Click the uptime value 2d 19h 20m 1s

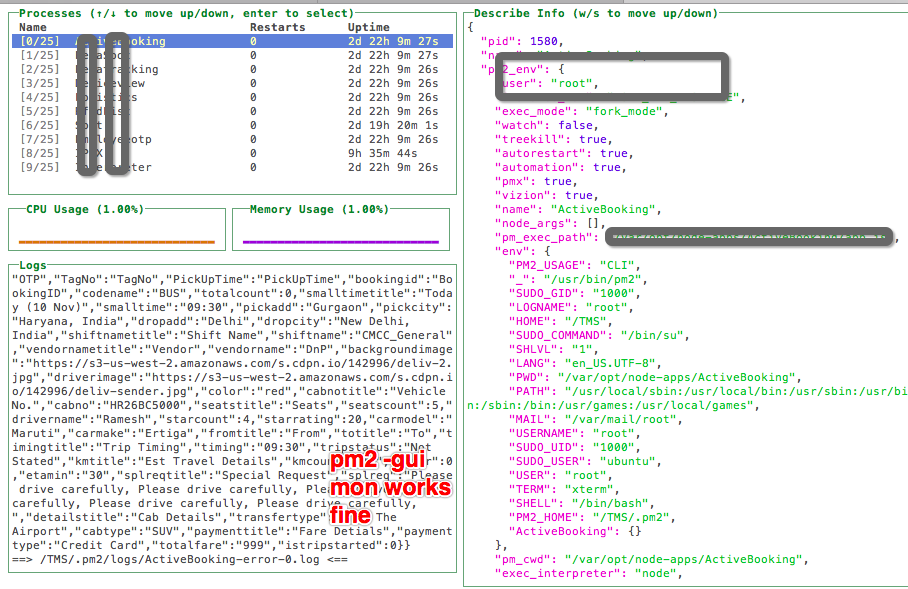pyautogui.click(x=393, y=125)
